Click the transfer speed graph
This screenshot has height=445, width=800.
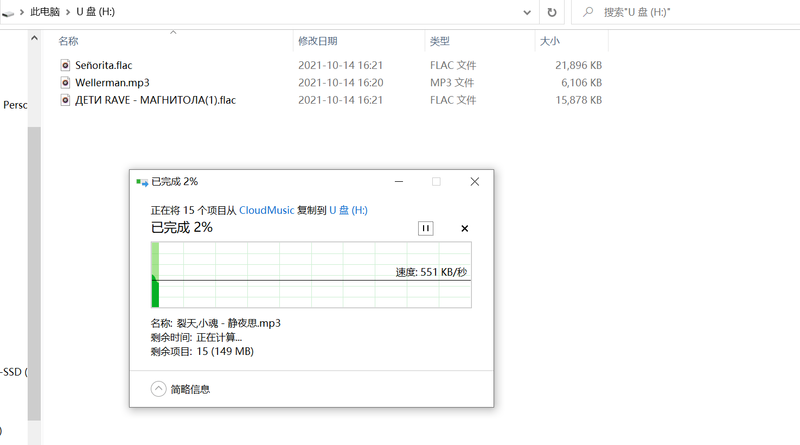pyautogui.click(x=311, y=275)
